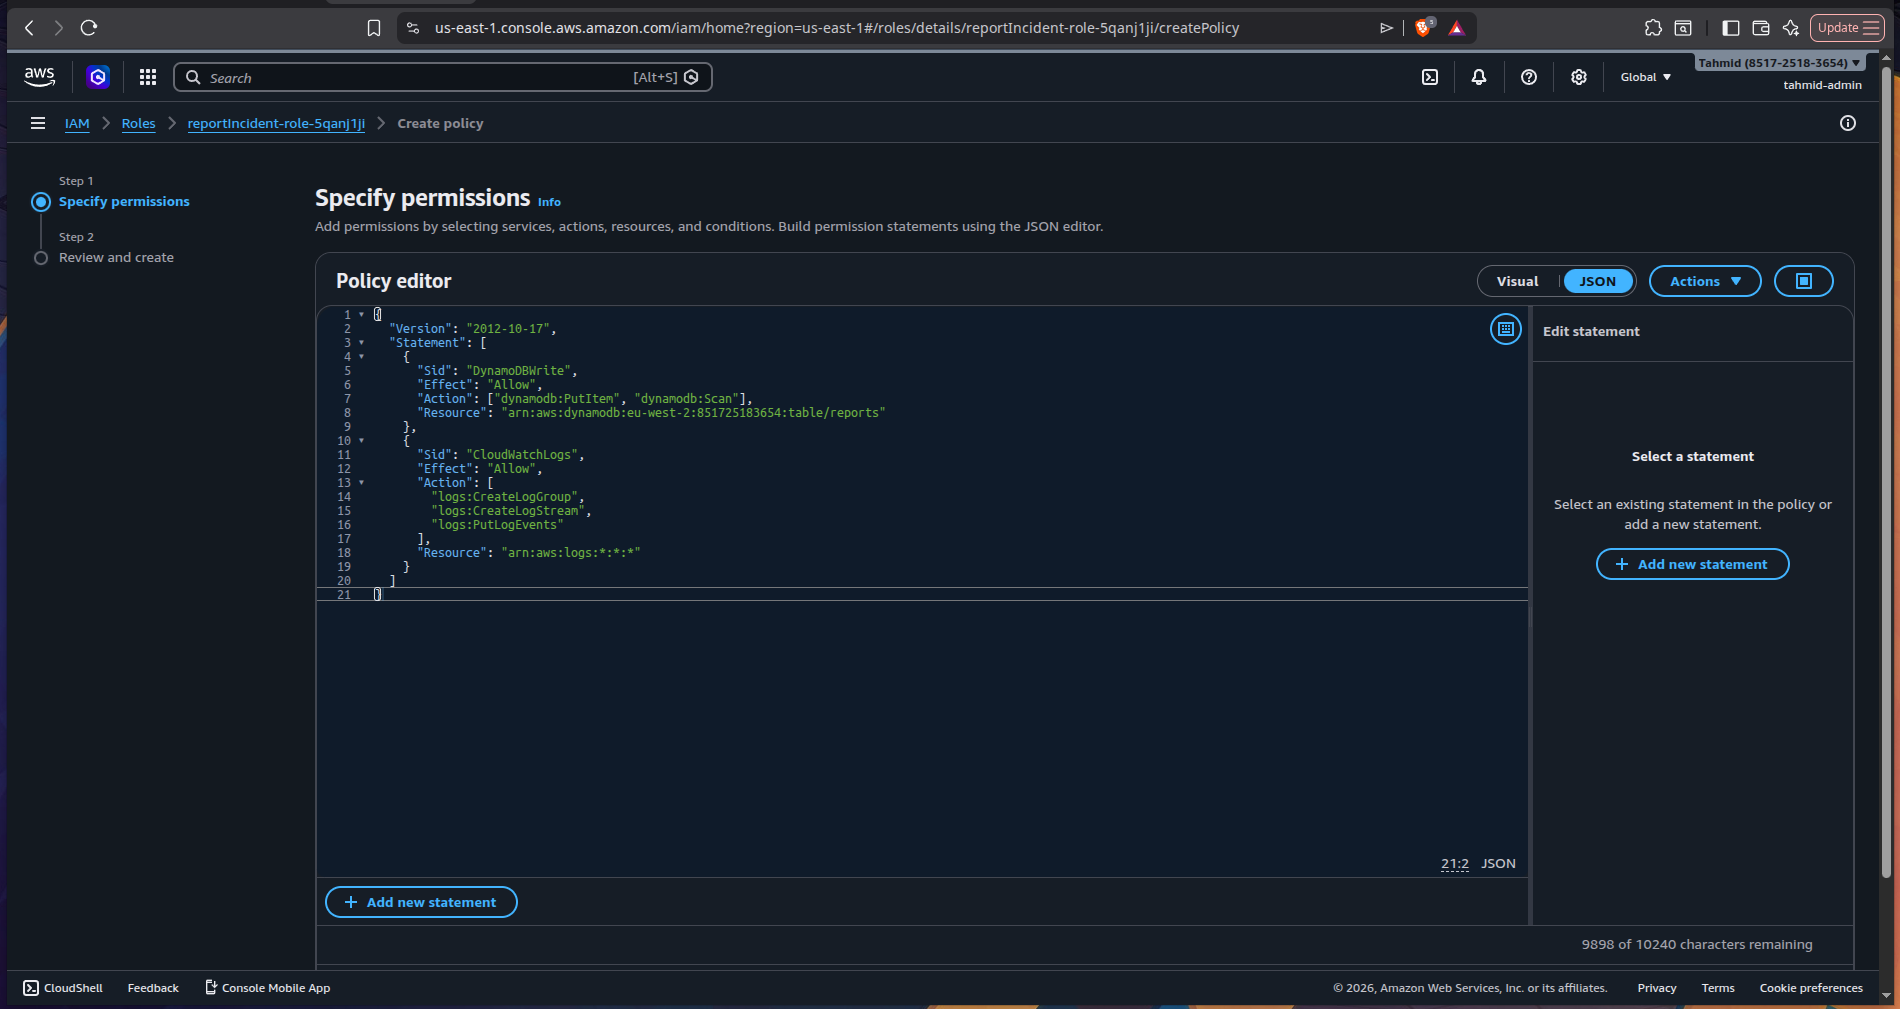Click the keyboard shortcuts icon in editor
This screenshot has width=1900, height=1009.
(1506, 329)
